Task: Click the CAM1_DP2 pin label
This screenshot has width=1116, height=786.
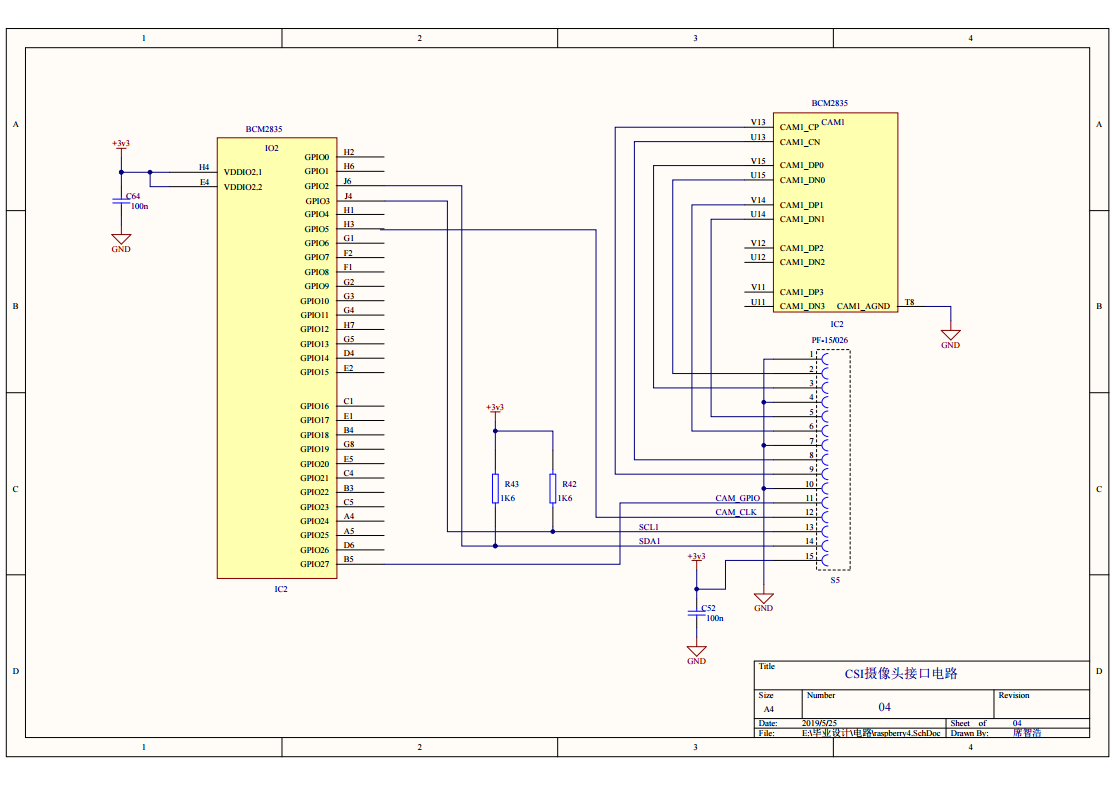Action: point(801,248)
